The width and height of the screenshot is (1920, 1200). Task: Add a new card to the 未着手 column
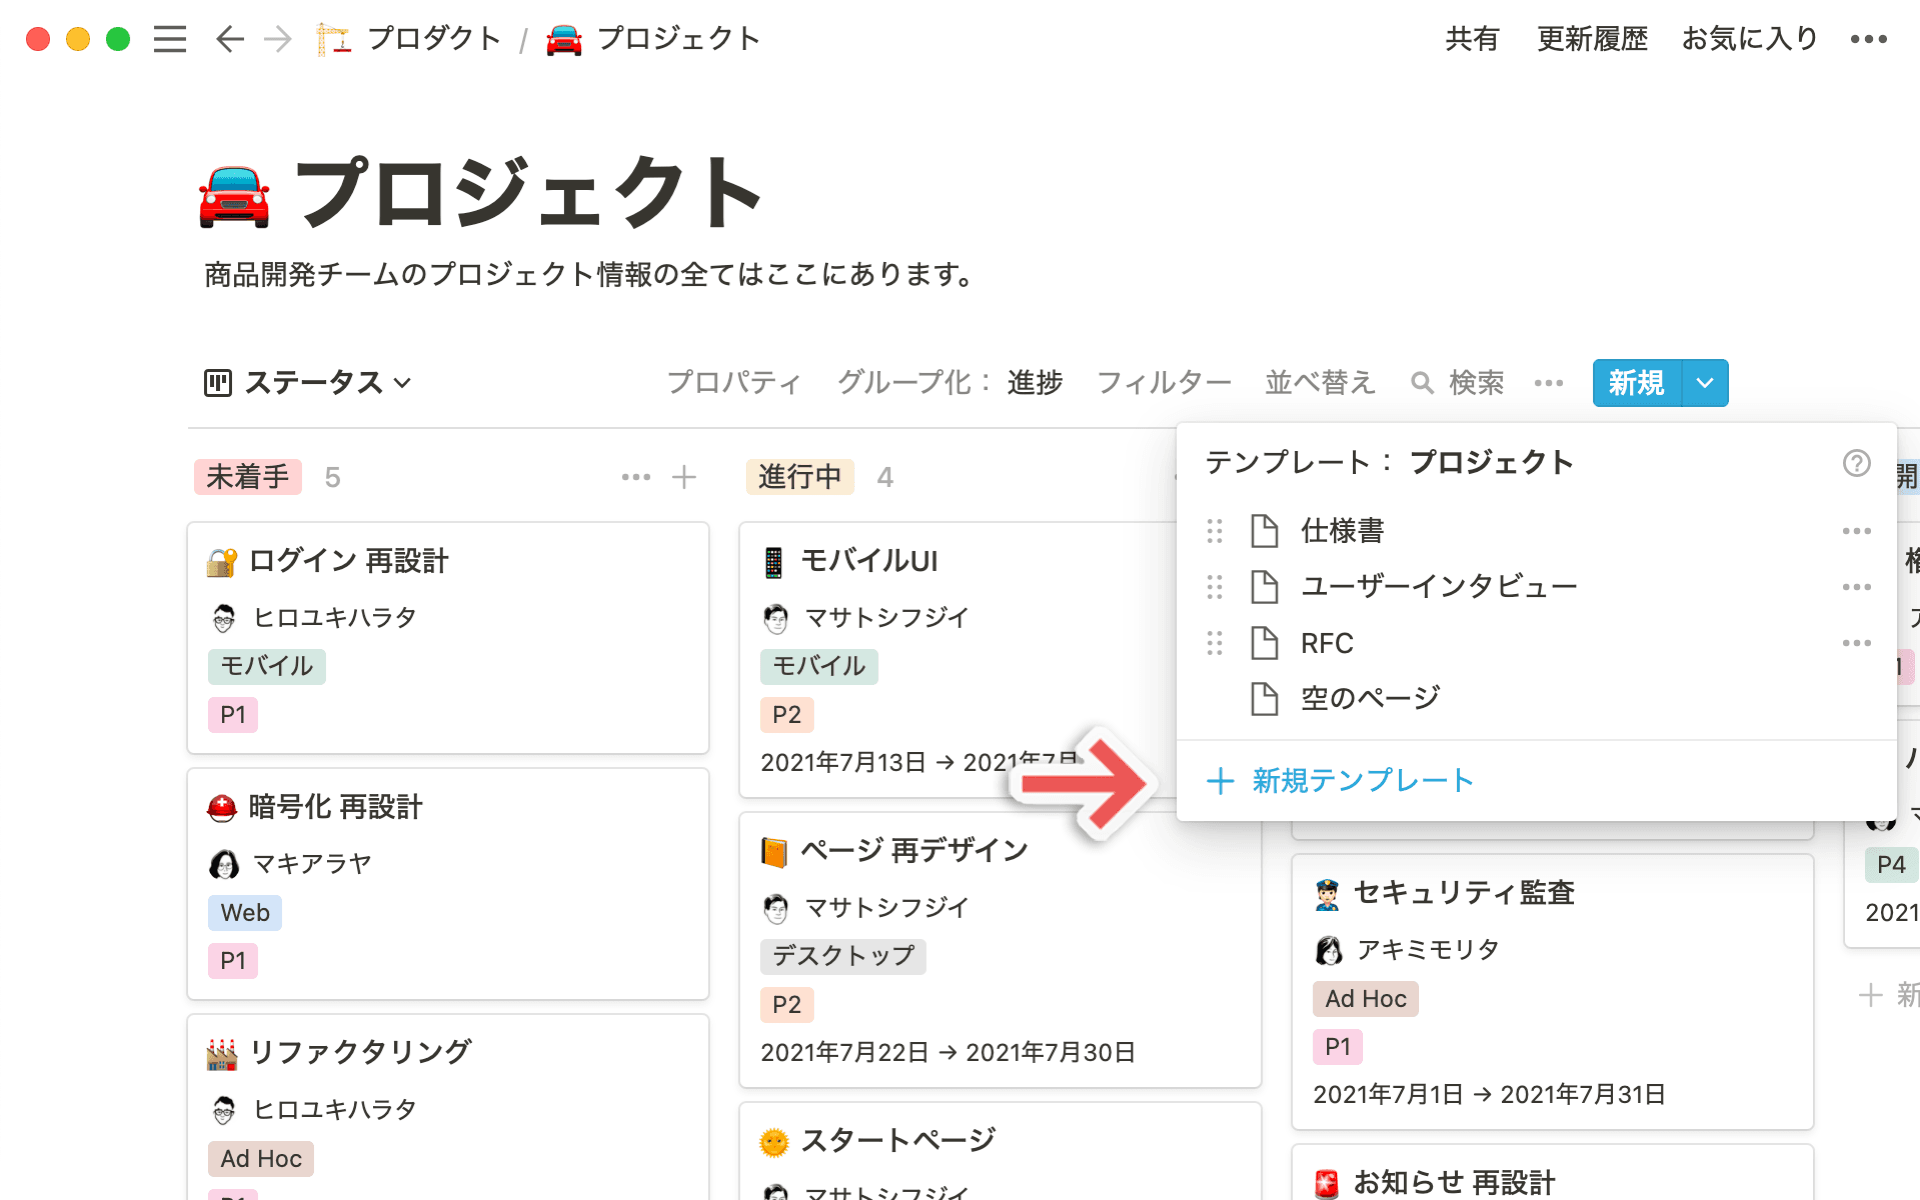pos(685,477)
